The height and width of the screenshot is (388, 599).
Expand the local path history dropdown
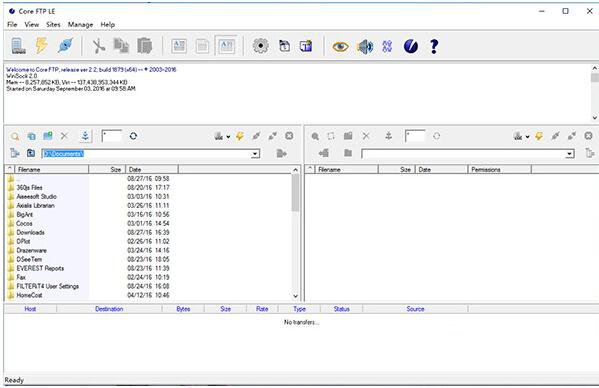[255, 154]
